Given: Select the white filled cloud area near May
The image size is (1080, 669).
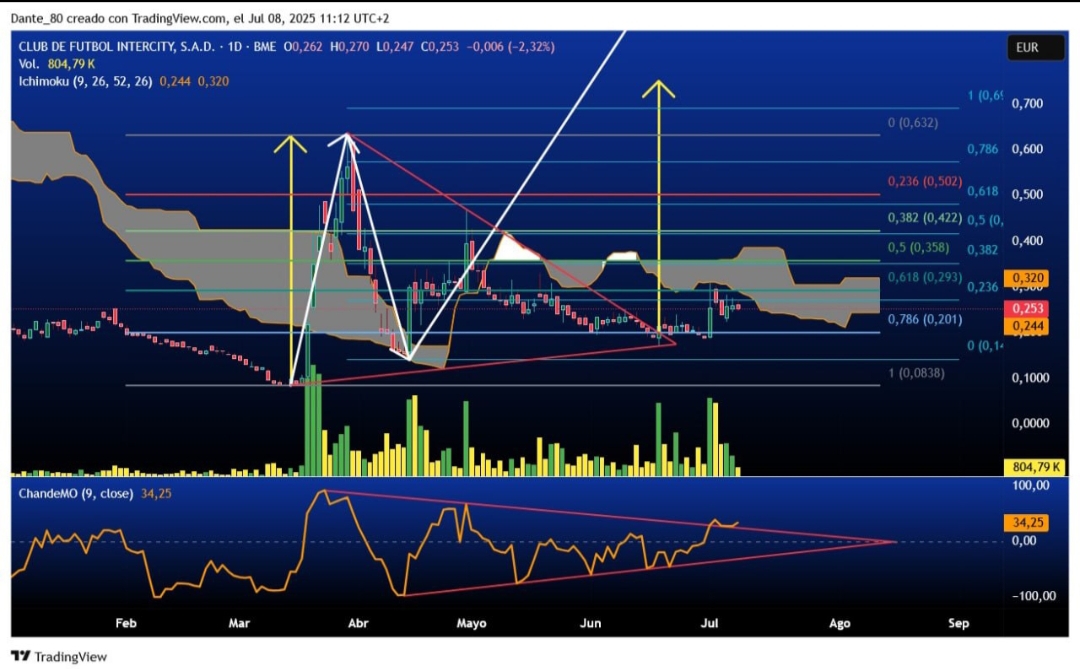Looking at the screenshot, I should 515,249.
